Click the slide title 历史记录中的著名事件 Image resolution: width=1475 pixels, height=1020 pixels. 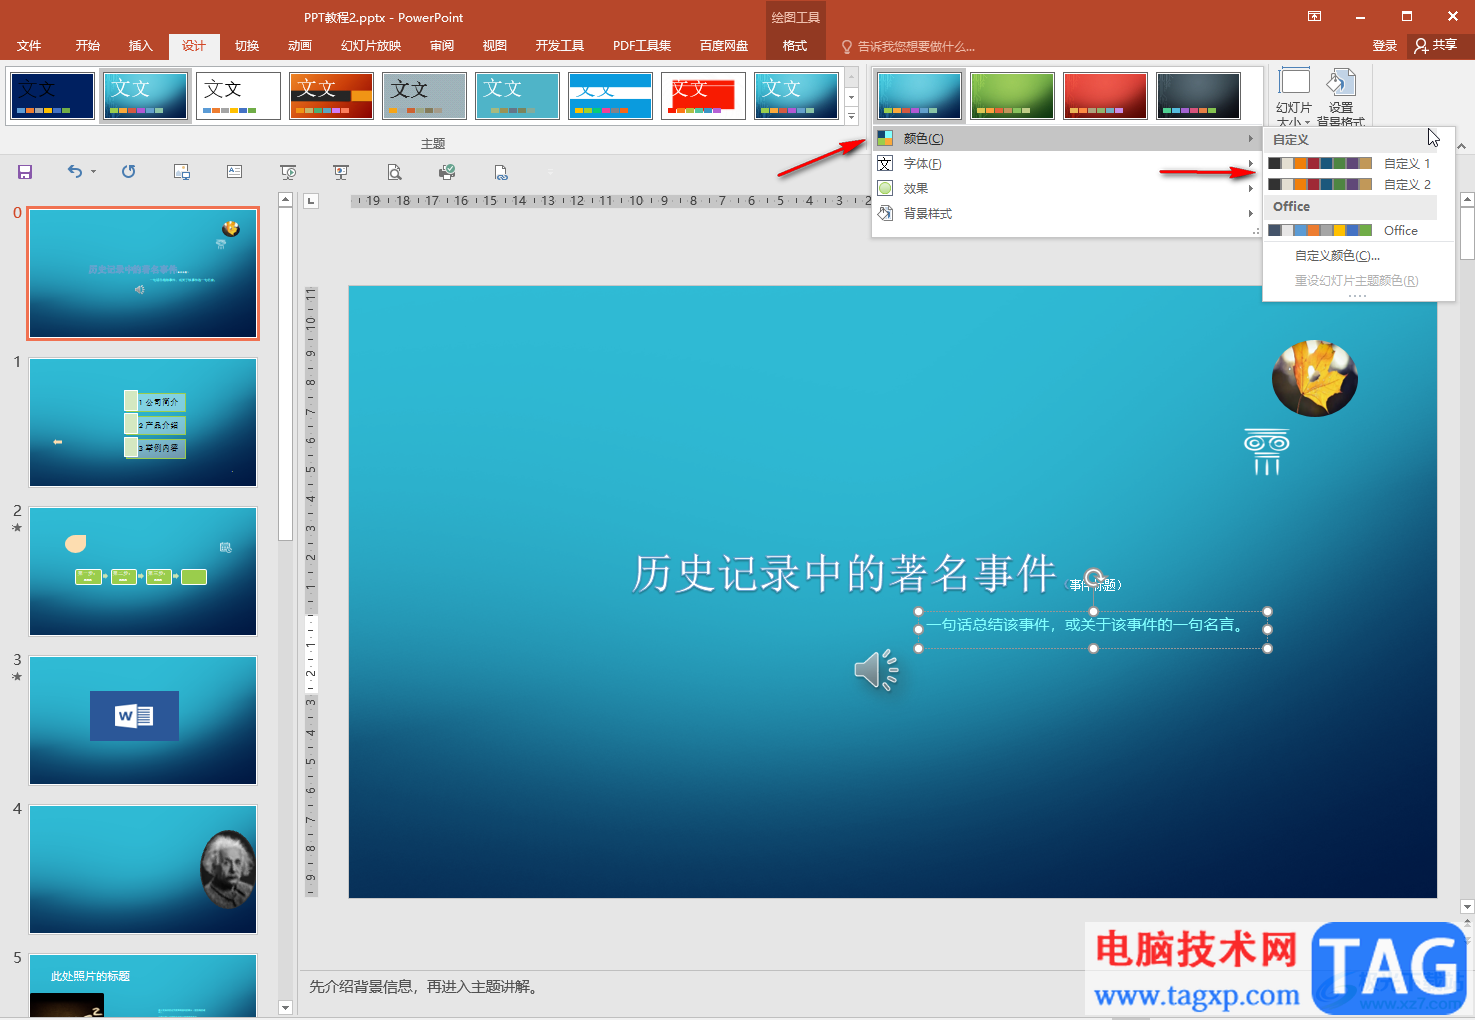pyautogui.click(x=844, y=574)
